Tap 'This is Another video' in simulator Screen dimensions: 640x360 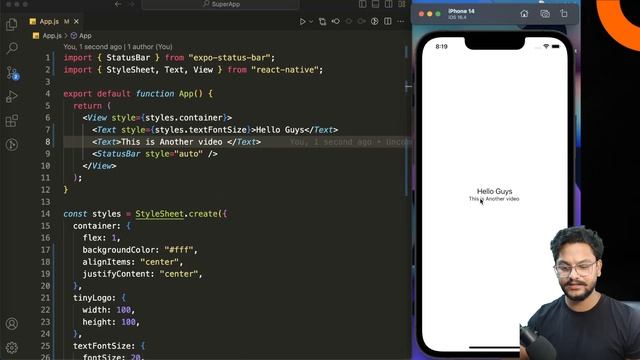tap(494, 199)
